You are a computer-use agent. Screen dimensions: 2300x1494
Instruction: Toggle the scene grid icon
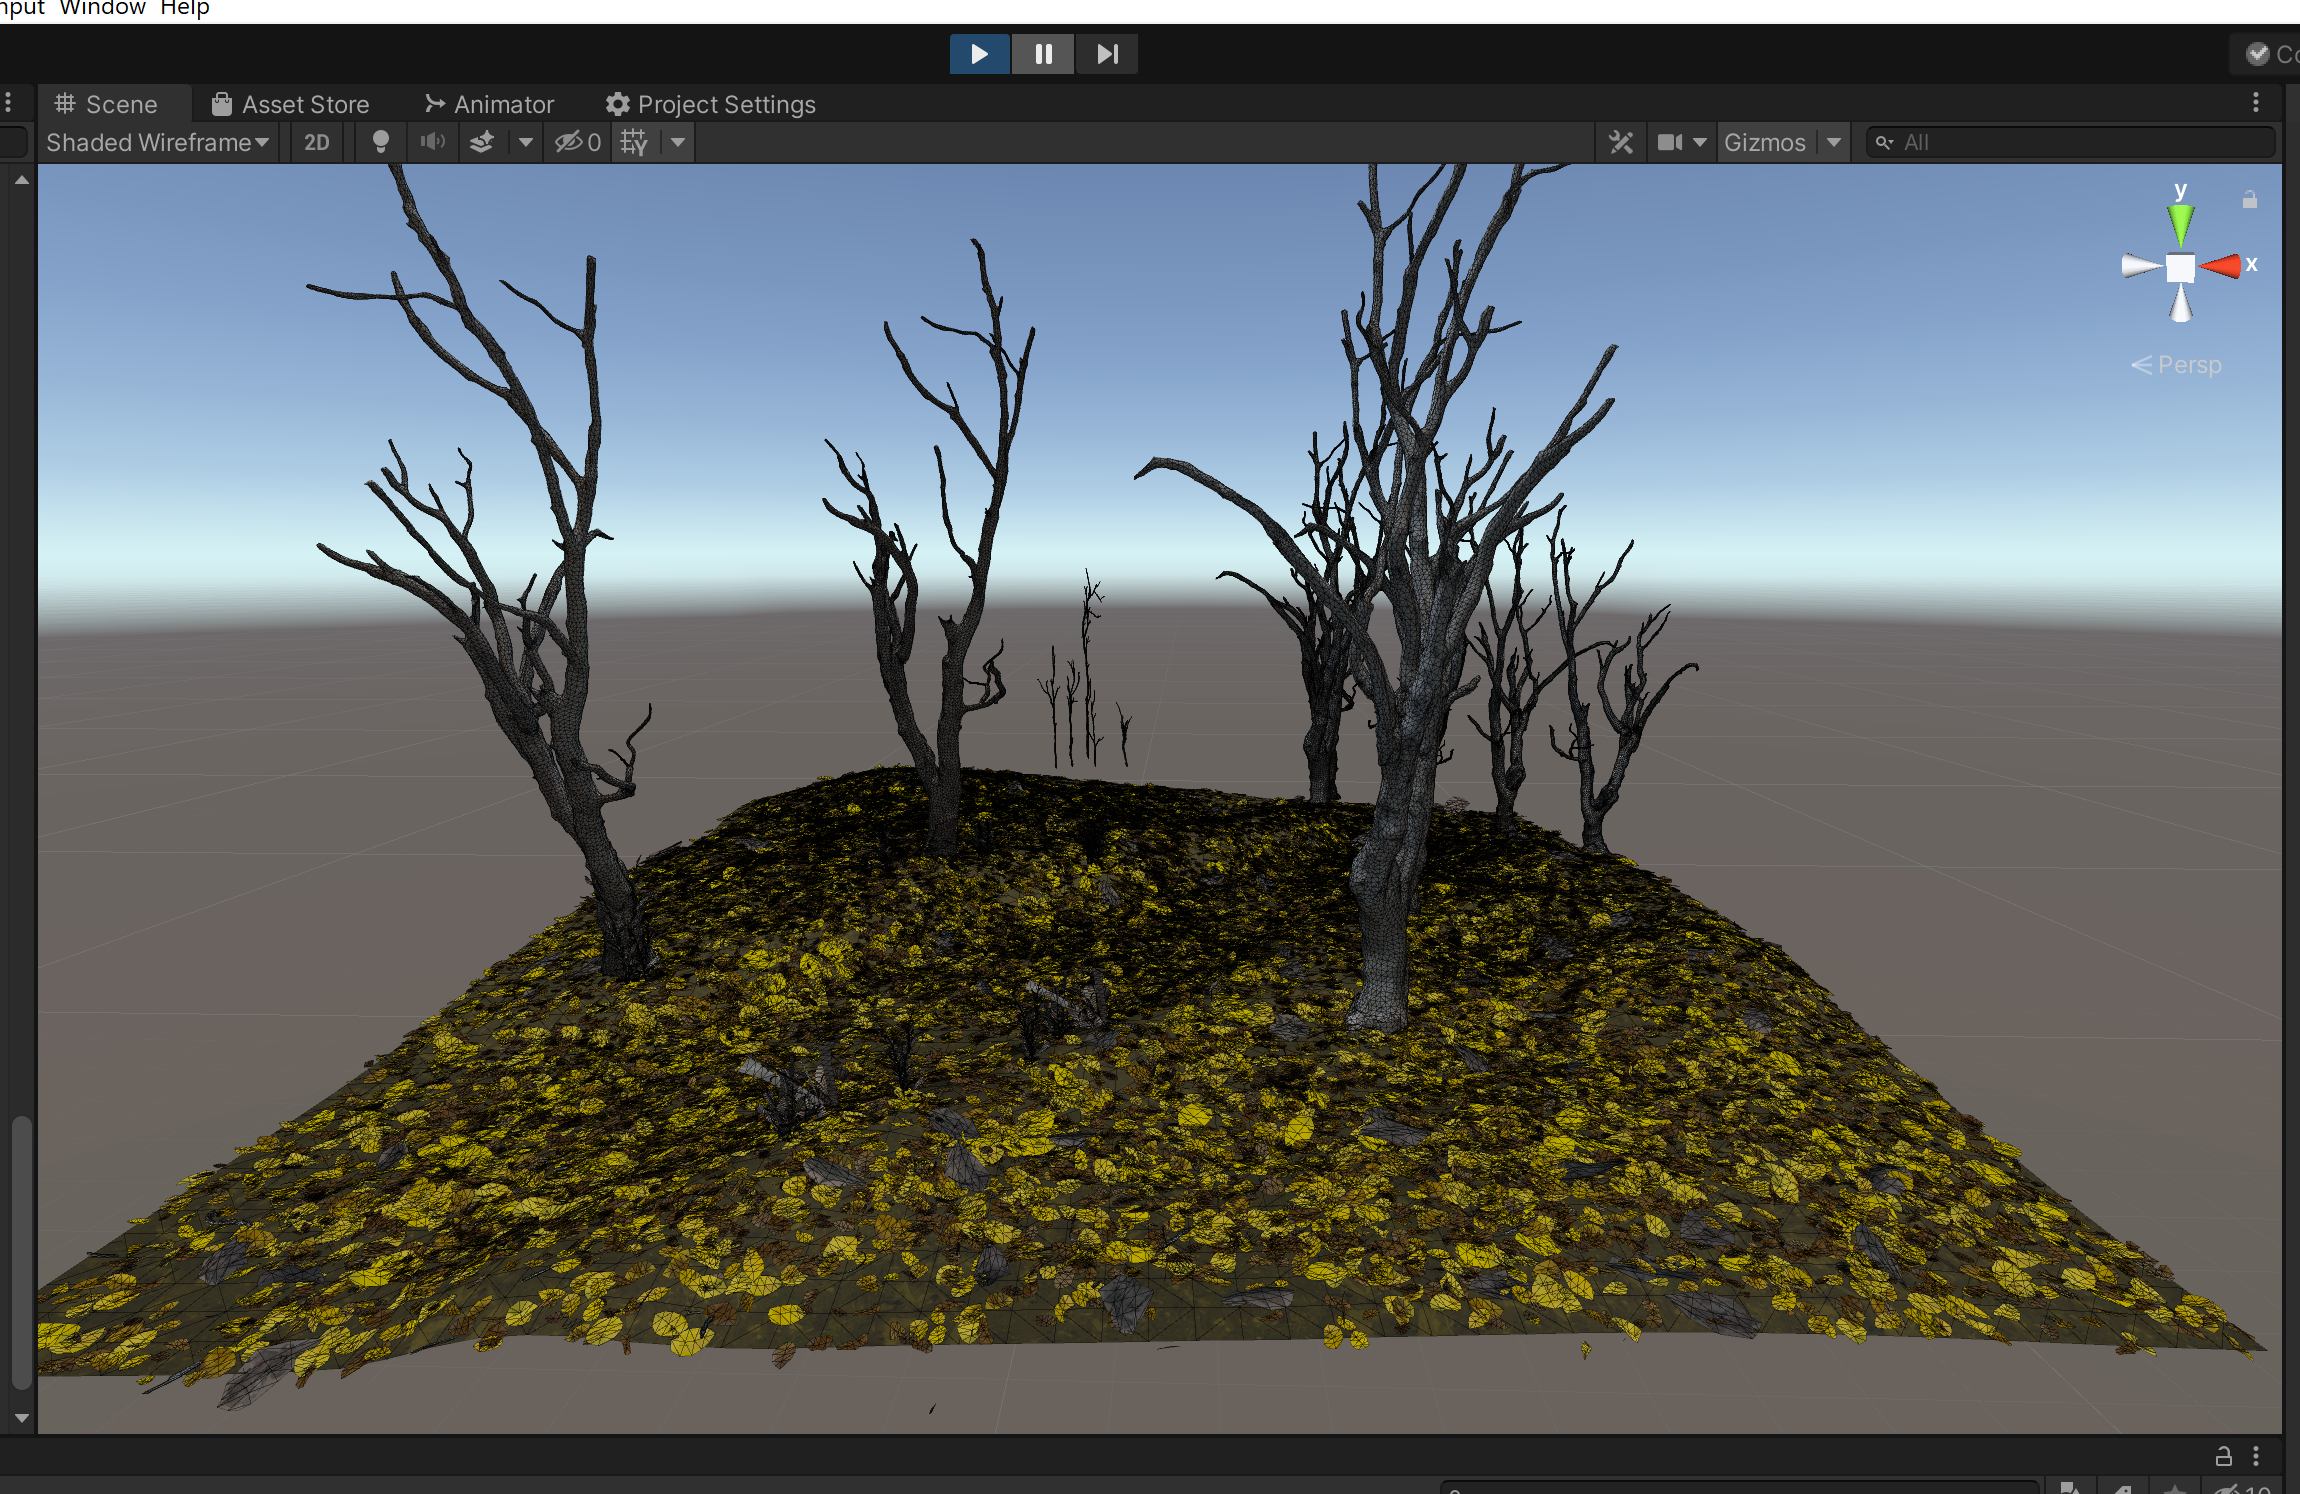(634, 142)
